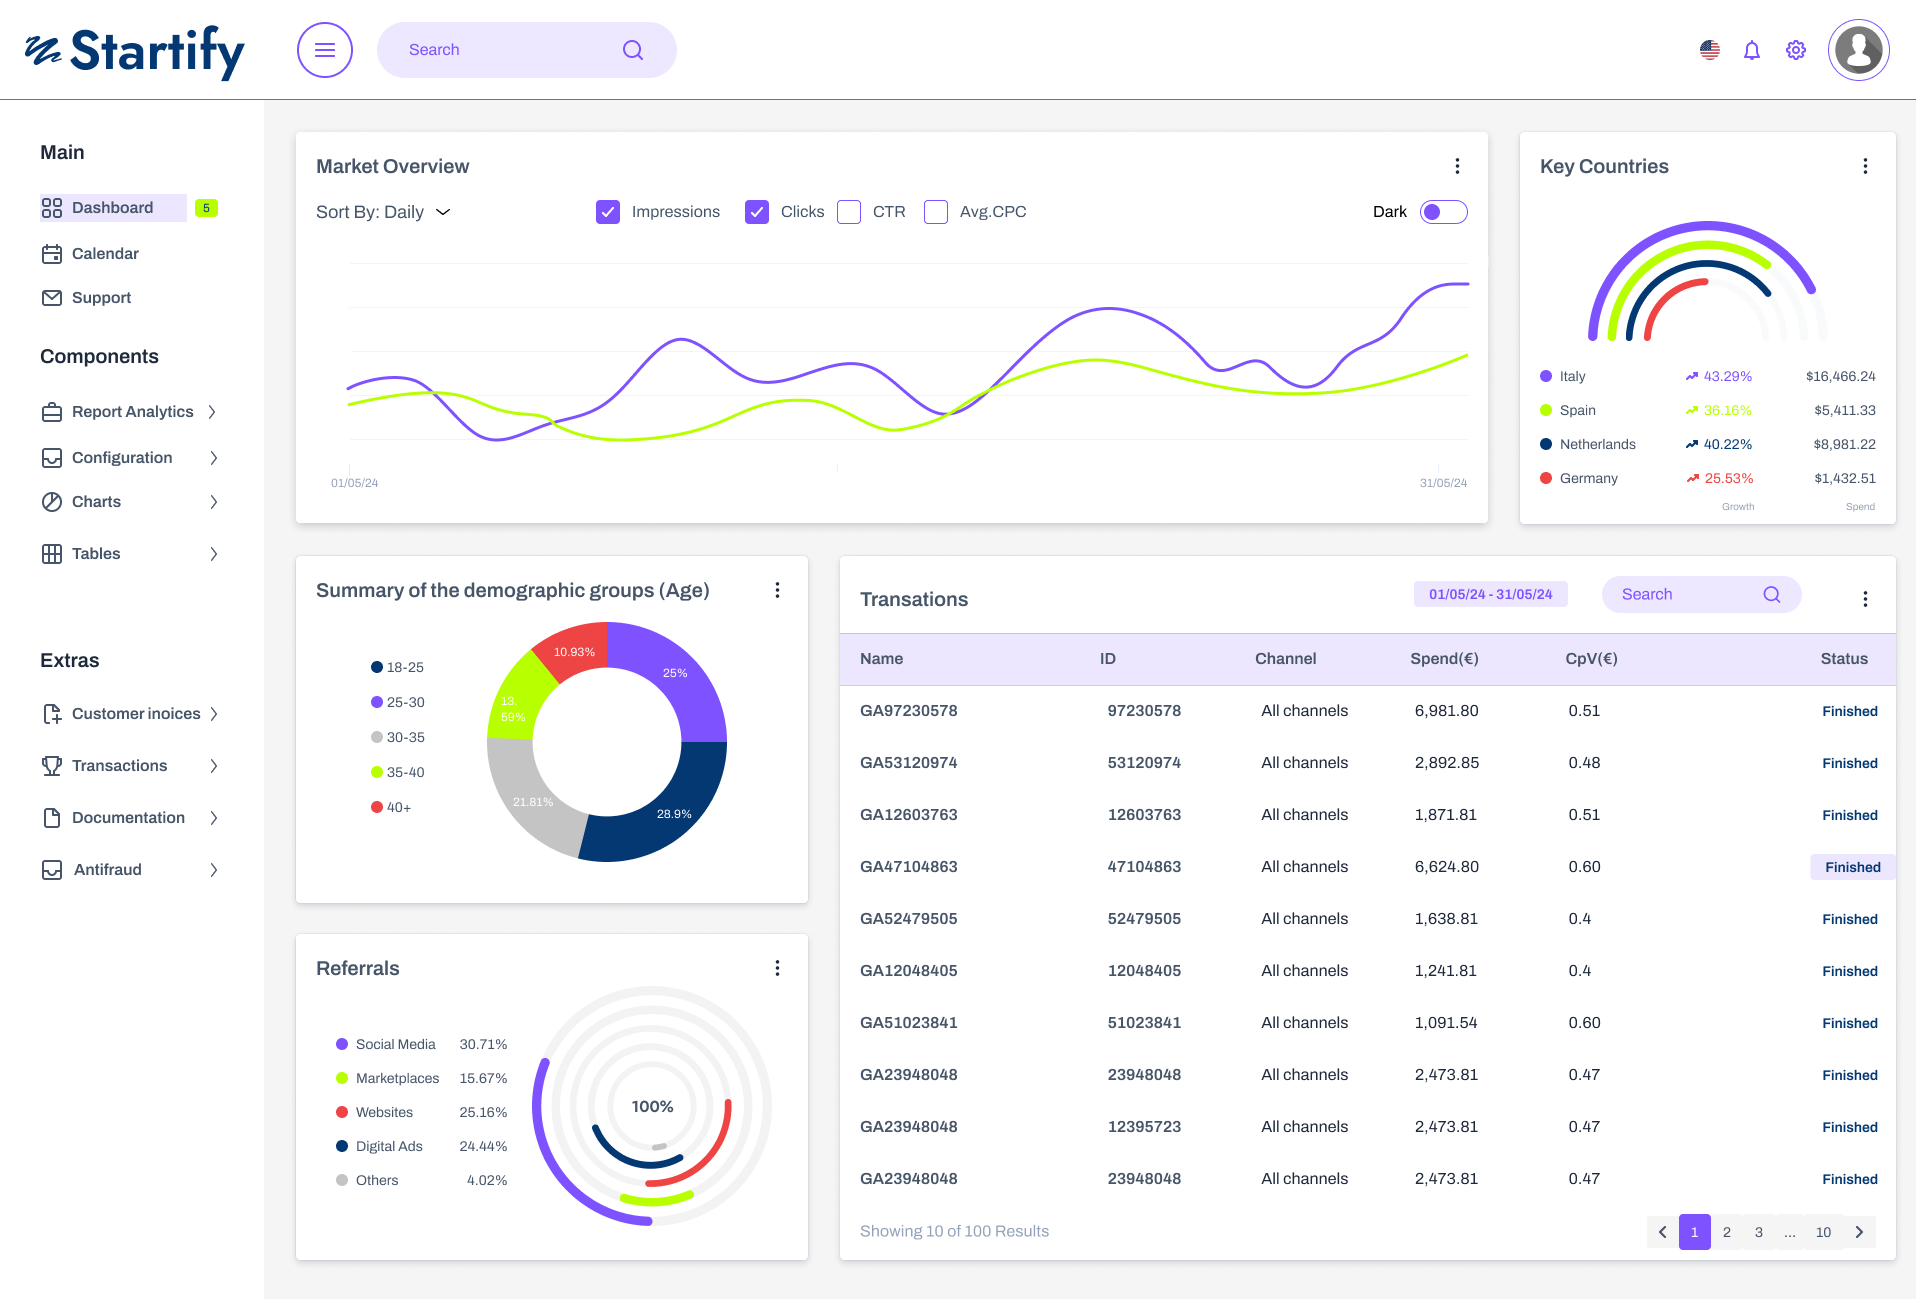1916x1299 pixels.
Task: Click the 01/05/24 - 31/05/24 date range
Action: tap(1490, 594)
